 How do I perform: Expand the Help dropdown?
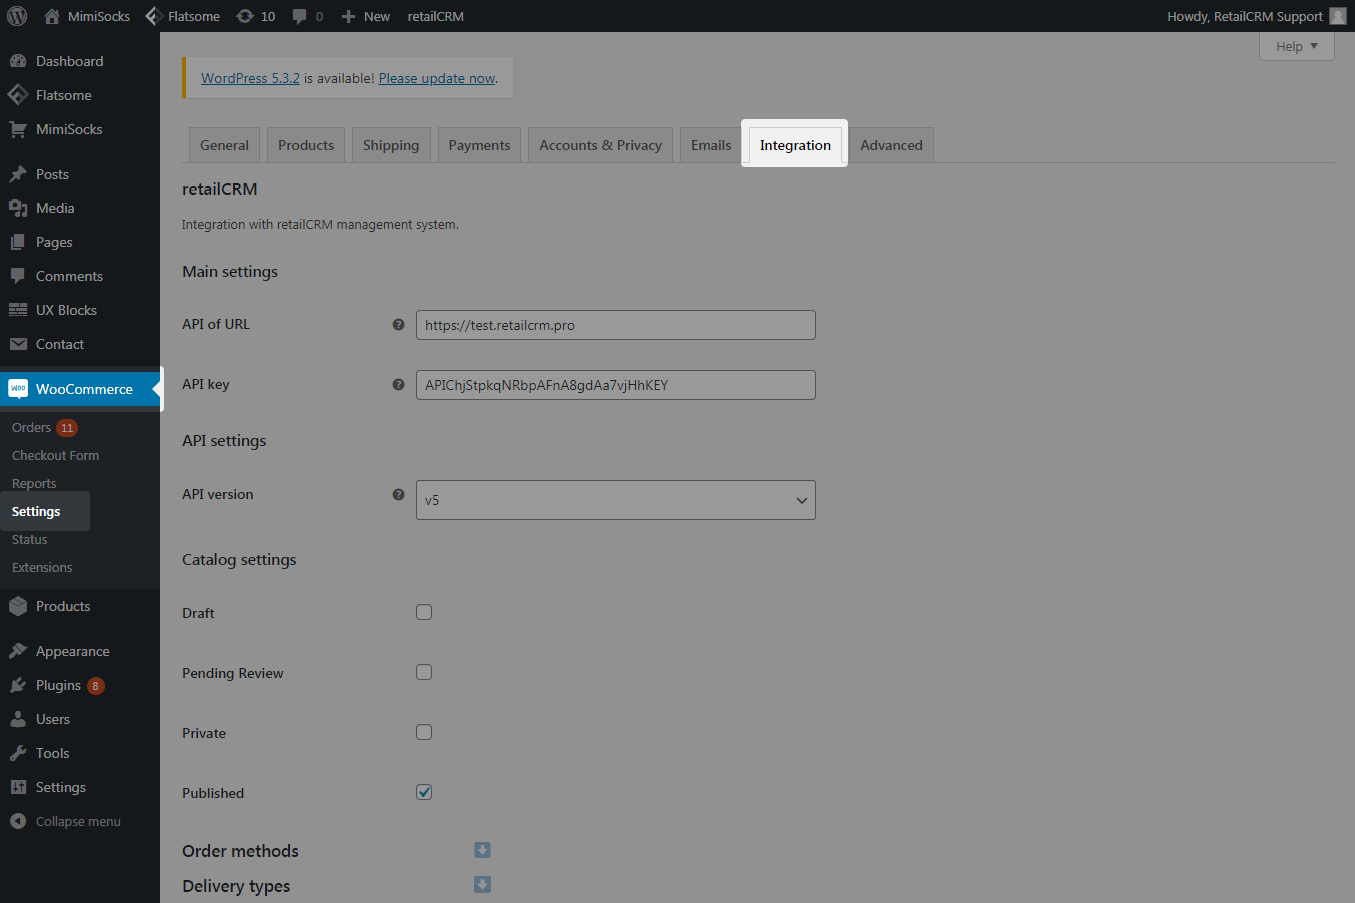click(1296, 46)
